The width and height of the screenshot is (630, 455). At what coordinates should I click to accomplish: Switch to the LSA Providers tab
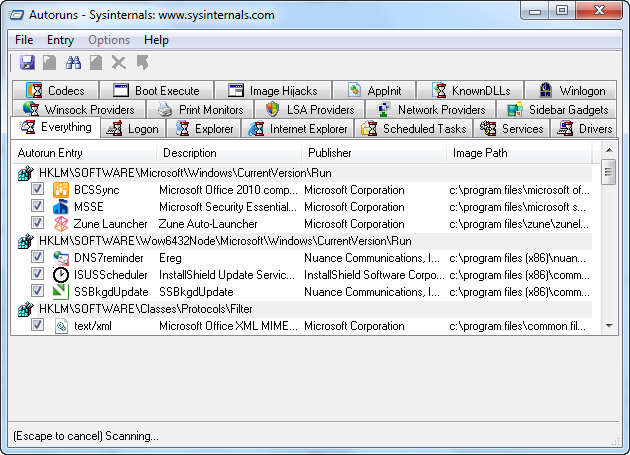309,109
